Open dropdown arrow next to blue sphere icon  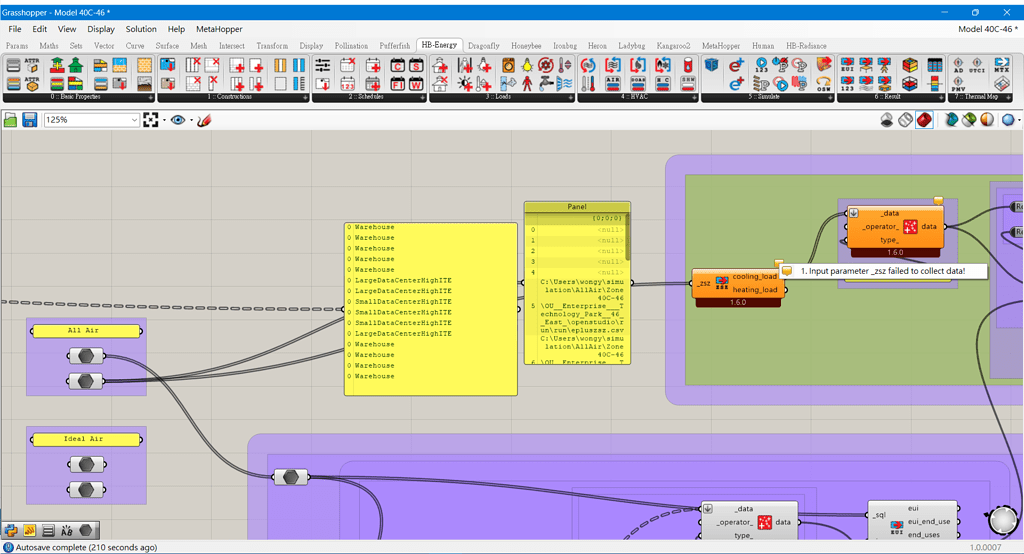click(x=1019, y=120)
